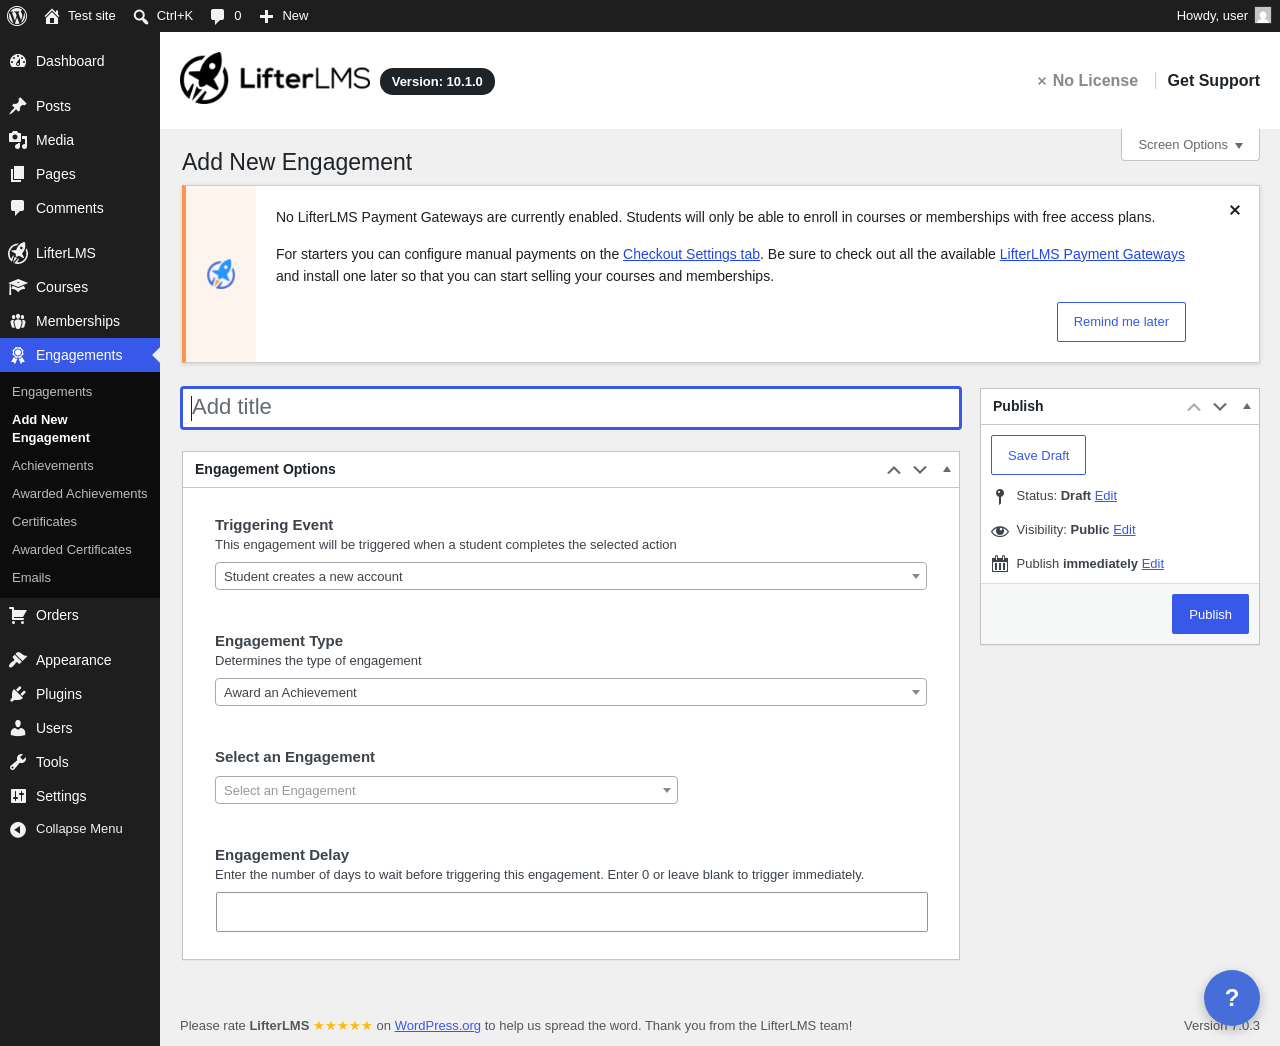This screenshot has width=1280, height=1046.
Task: Open Add New Engagement submenu item
Action: 51,429
